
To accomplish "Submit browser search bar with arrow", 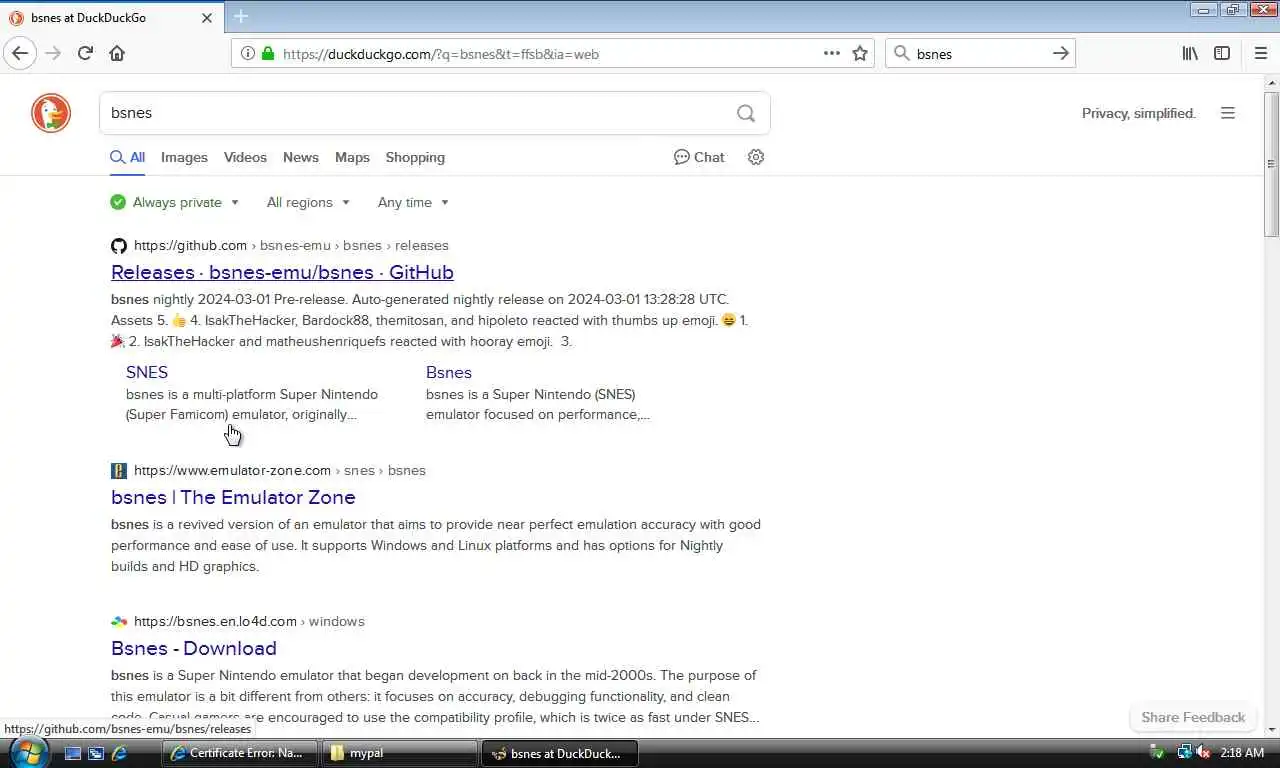I will (1061, 53).
